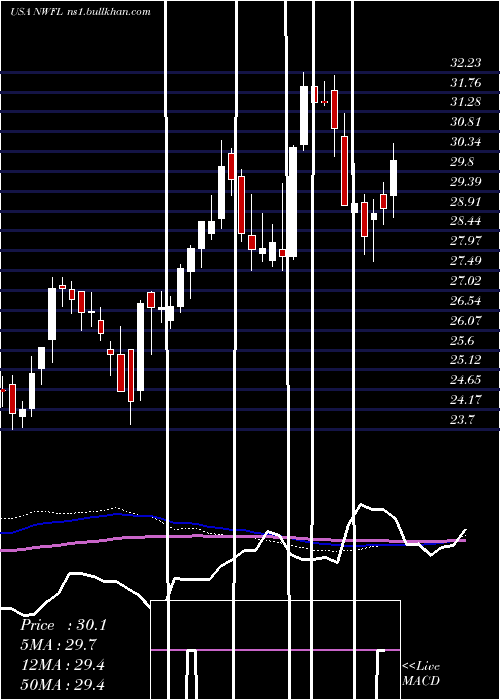Click the 30.34 price axis label
This screenshot has width=500, height=700.
(x=466, y=142)
